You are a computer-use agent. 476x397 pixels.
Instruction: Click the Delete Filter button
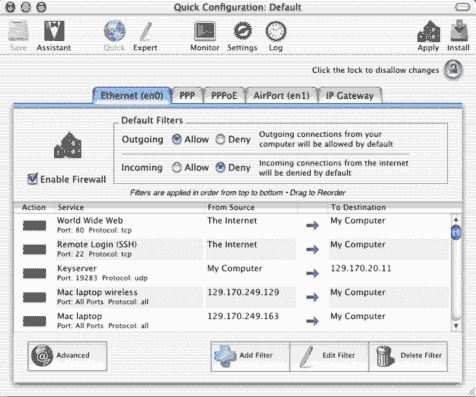tap(408, 356)
